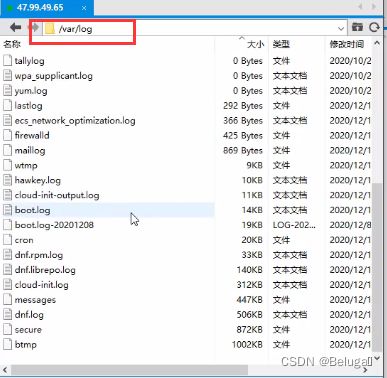
Task: Click the LOG-202... type cell
Action: tap(294, 225)
